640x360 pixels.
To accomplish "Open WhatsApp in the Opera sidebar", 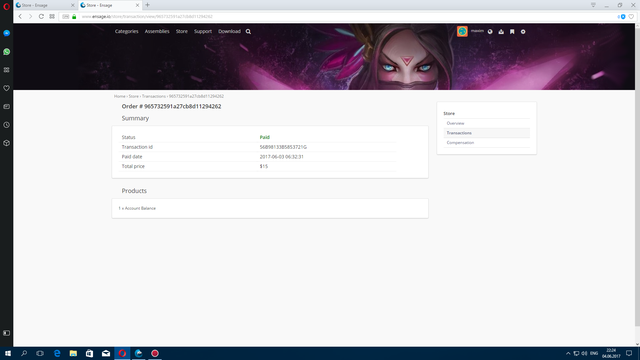I will (x=7, y=52).
